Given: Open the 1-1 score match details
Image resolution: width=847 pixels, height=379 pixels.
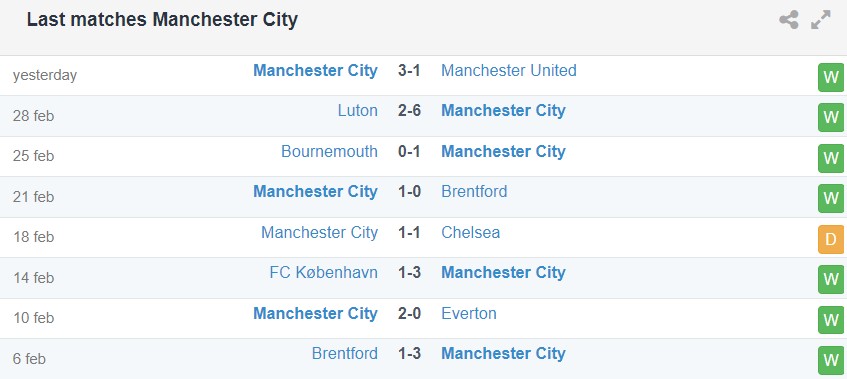Looking at the screenshot, I should [x=409, y=232].
